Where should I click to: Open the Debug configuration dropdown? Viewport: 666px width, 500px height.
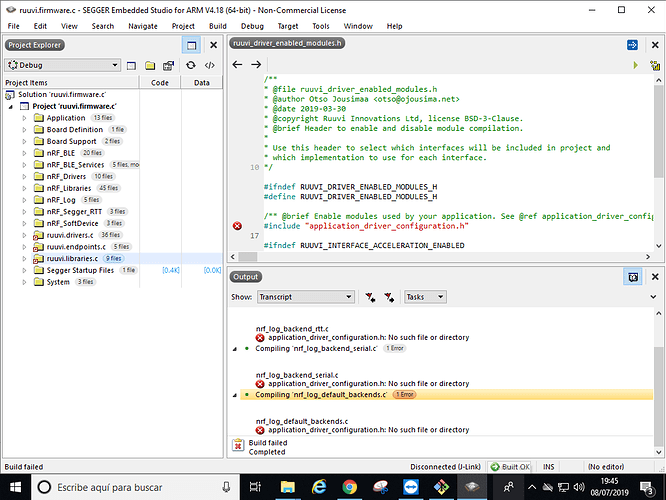click(x=63, y=65)
